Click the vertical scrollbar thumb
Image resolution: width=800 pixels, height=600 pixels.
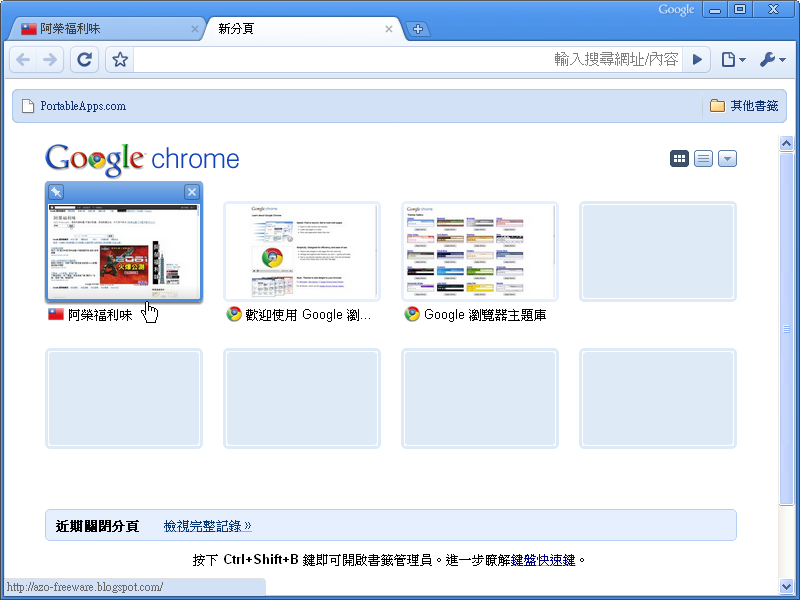click(786, 329)
